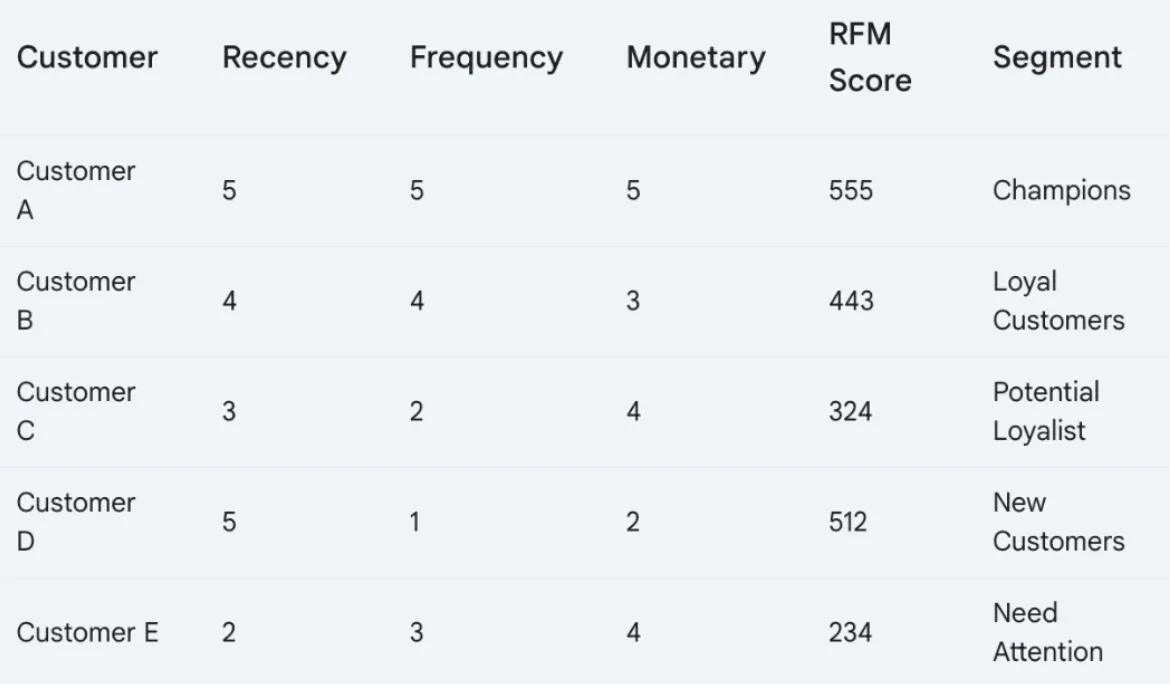Select the Loyal Customers segment cell
The width and height of the screenshot is (1170, 684).
click(1059, 301)
